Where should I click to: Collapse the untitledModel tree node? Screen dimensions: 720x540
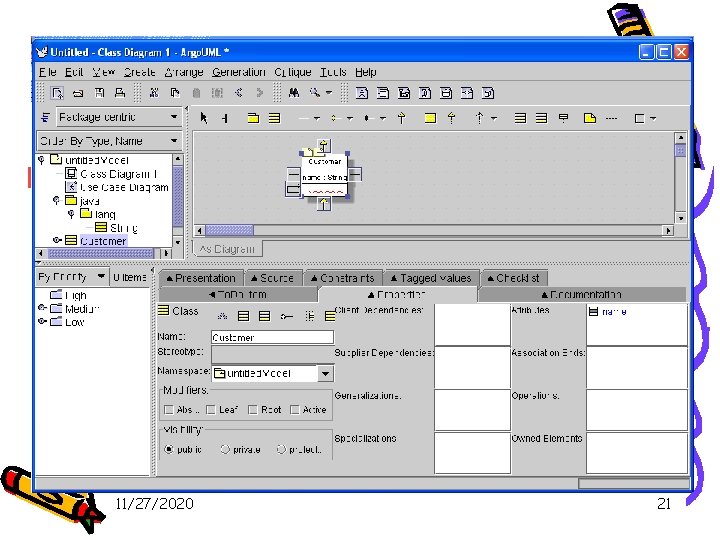pos(41,160)
